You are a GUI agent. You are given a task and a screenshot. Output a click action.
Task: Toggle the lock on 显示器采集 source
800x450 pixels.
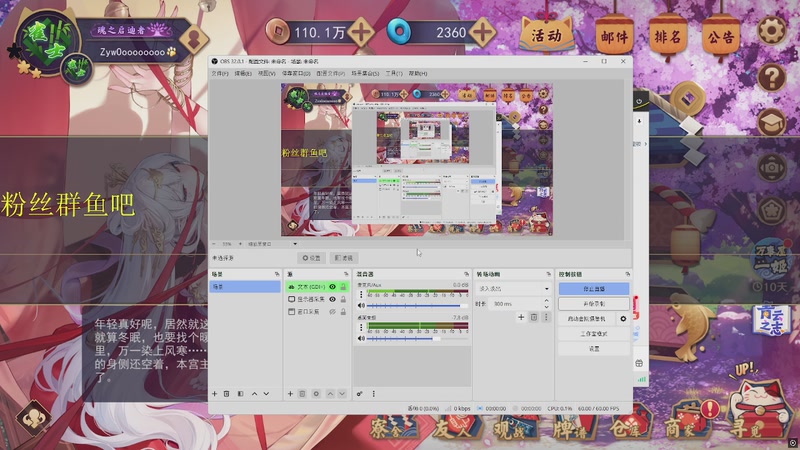click(343, 299)
